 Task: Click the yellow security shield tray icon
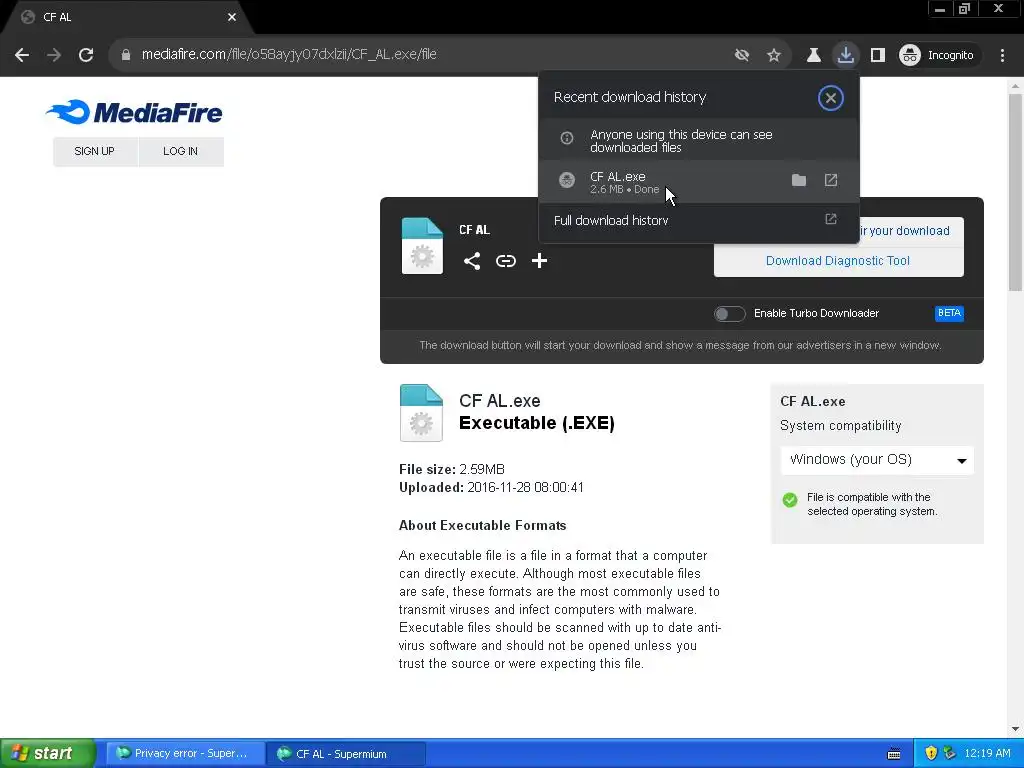[931, 754]
